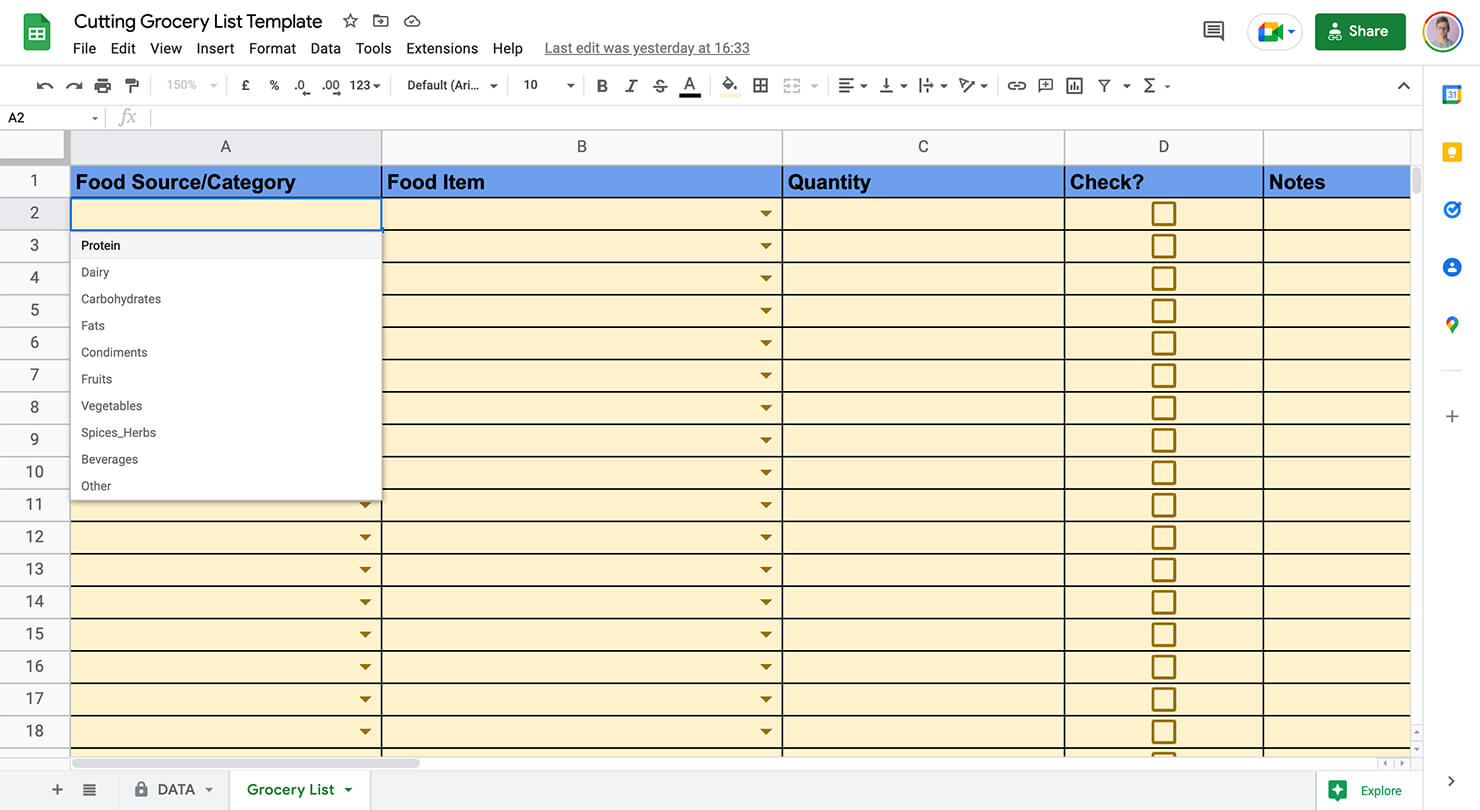Click the Share button
Image resolution: width=1480 pixels, height=810 pixels.
1359,31
